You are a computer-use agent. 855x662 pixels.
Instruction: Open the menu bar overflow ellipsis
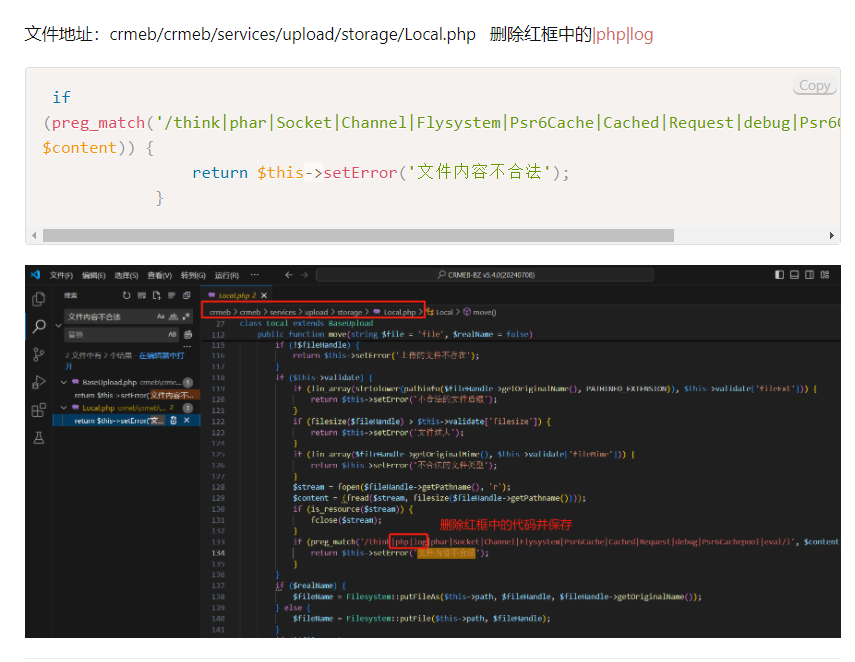[255, 275]
